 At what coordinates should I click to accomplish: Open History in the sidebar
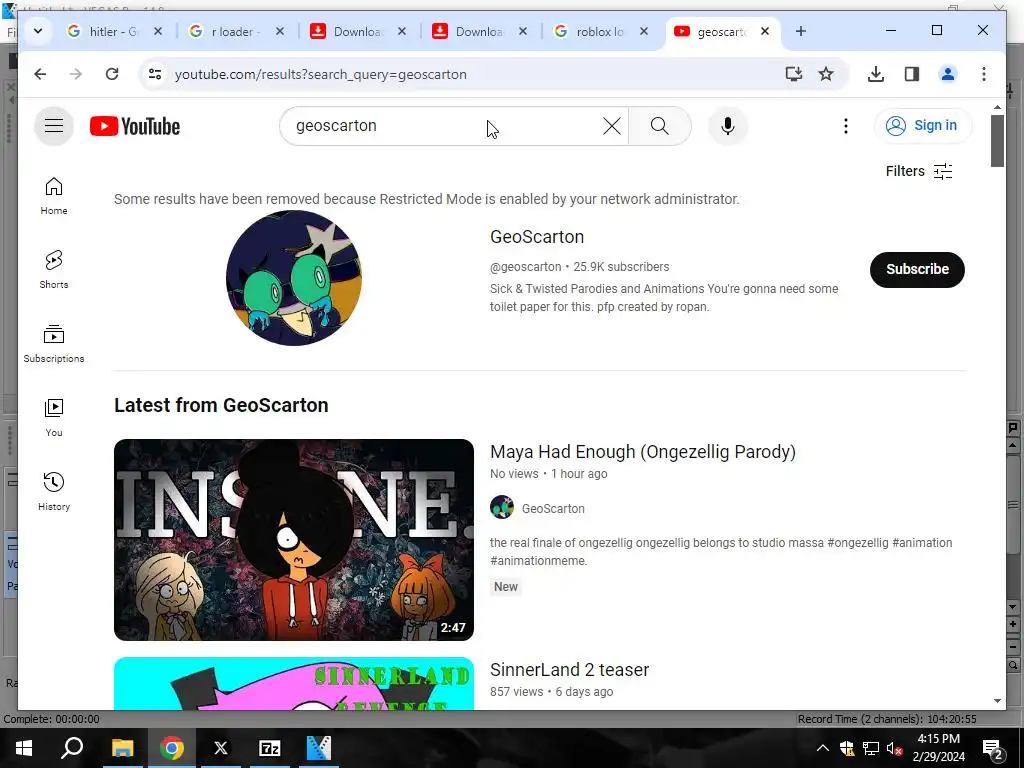54,491
